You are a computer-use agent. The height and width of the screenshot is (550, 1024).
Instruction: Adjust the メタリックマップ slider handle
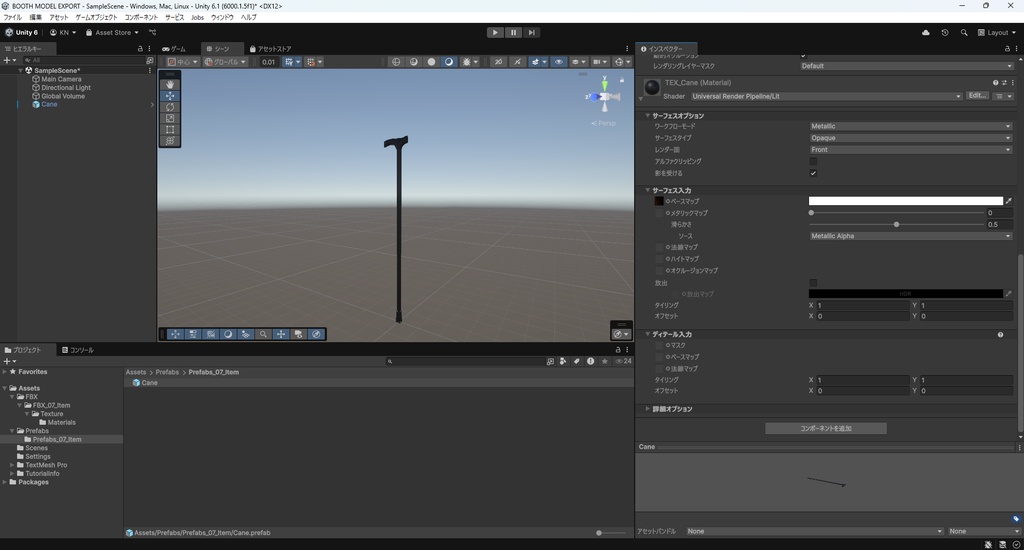coord(811,213)
